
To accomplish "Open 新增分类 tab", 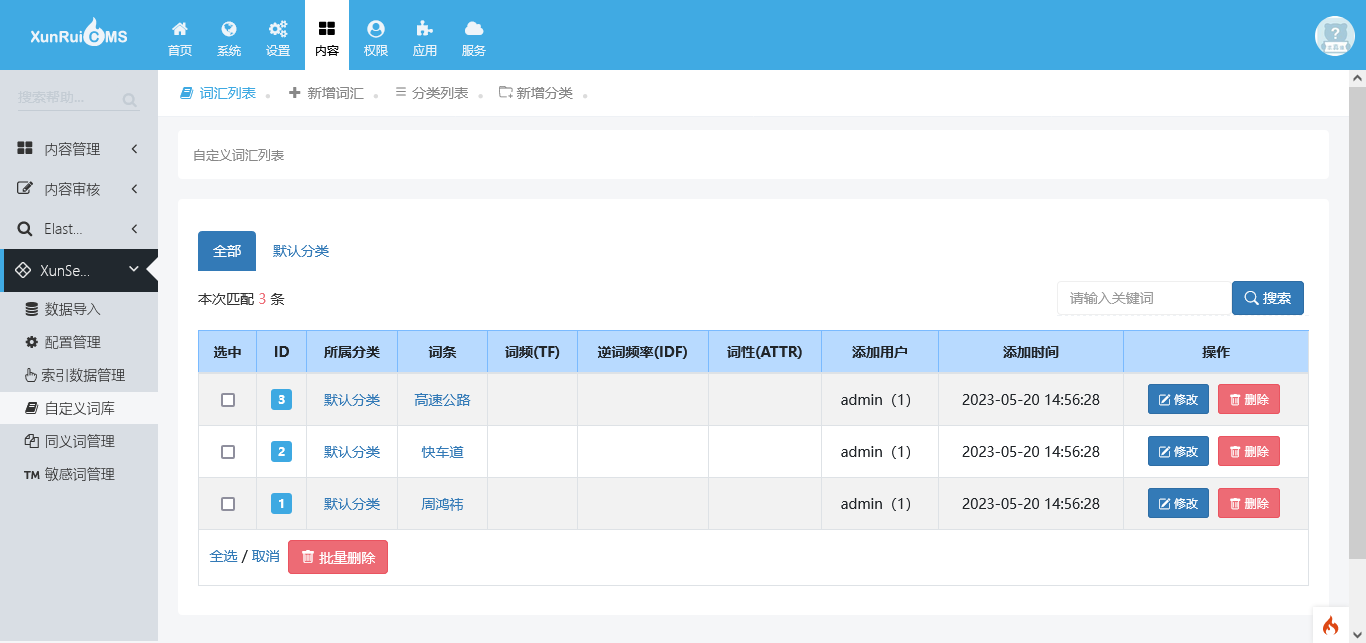I will point(536,93).
